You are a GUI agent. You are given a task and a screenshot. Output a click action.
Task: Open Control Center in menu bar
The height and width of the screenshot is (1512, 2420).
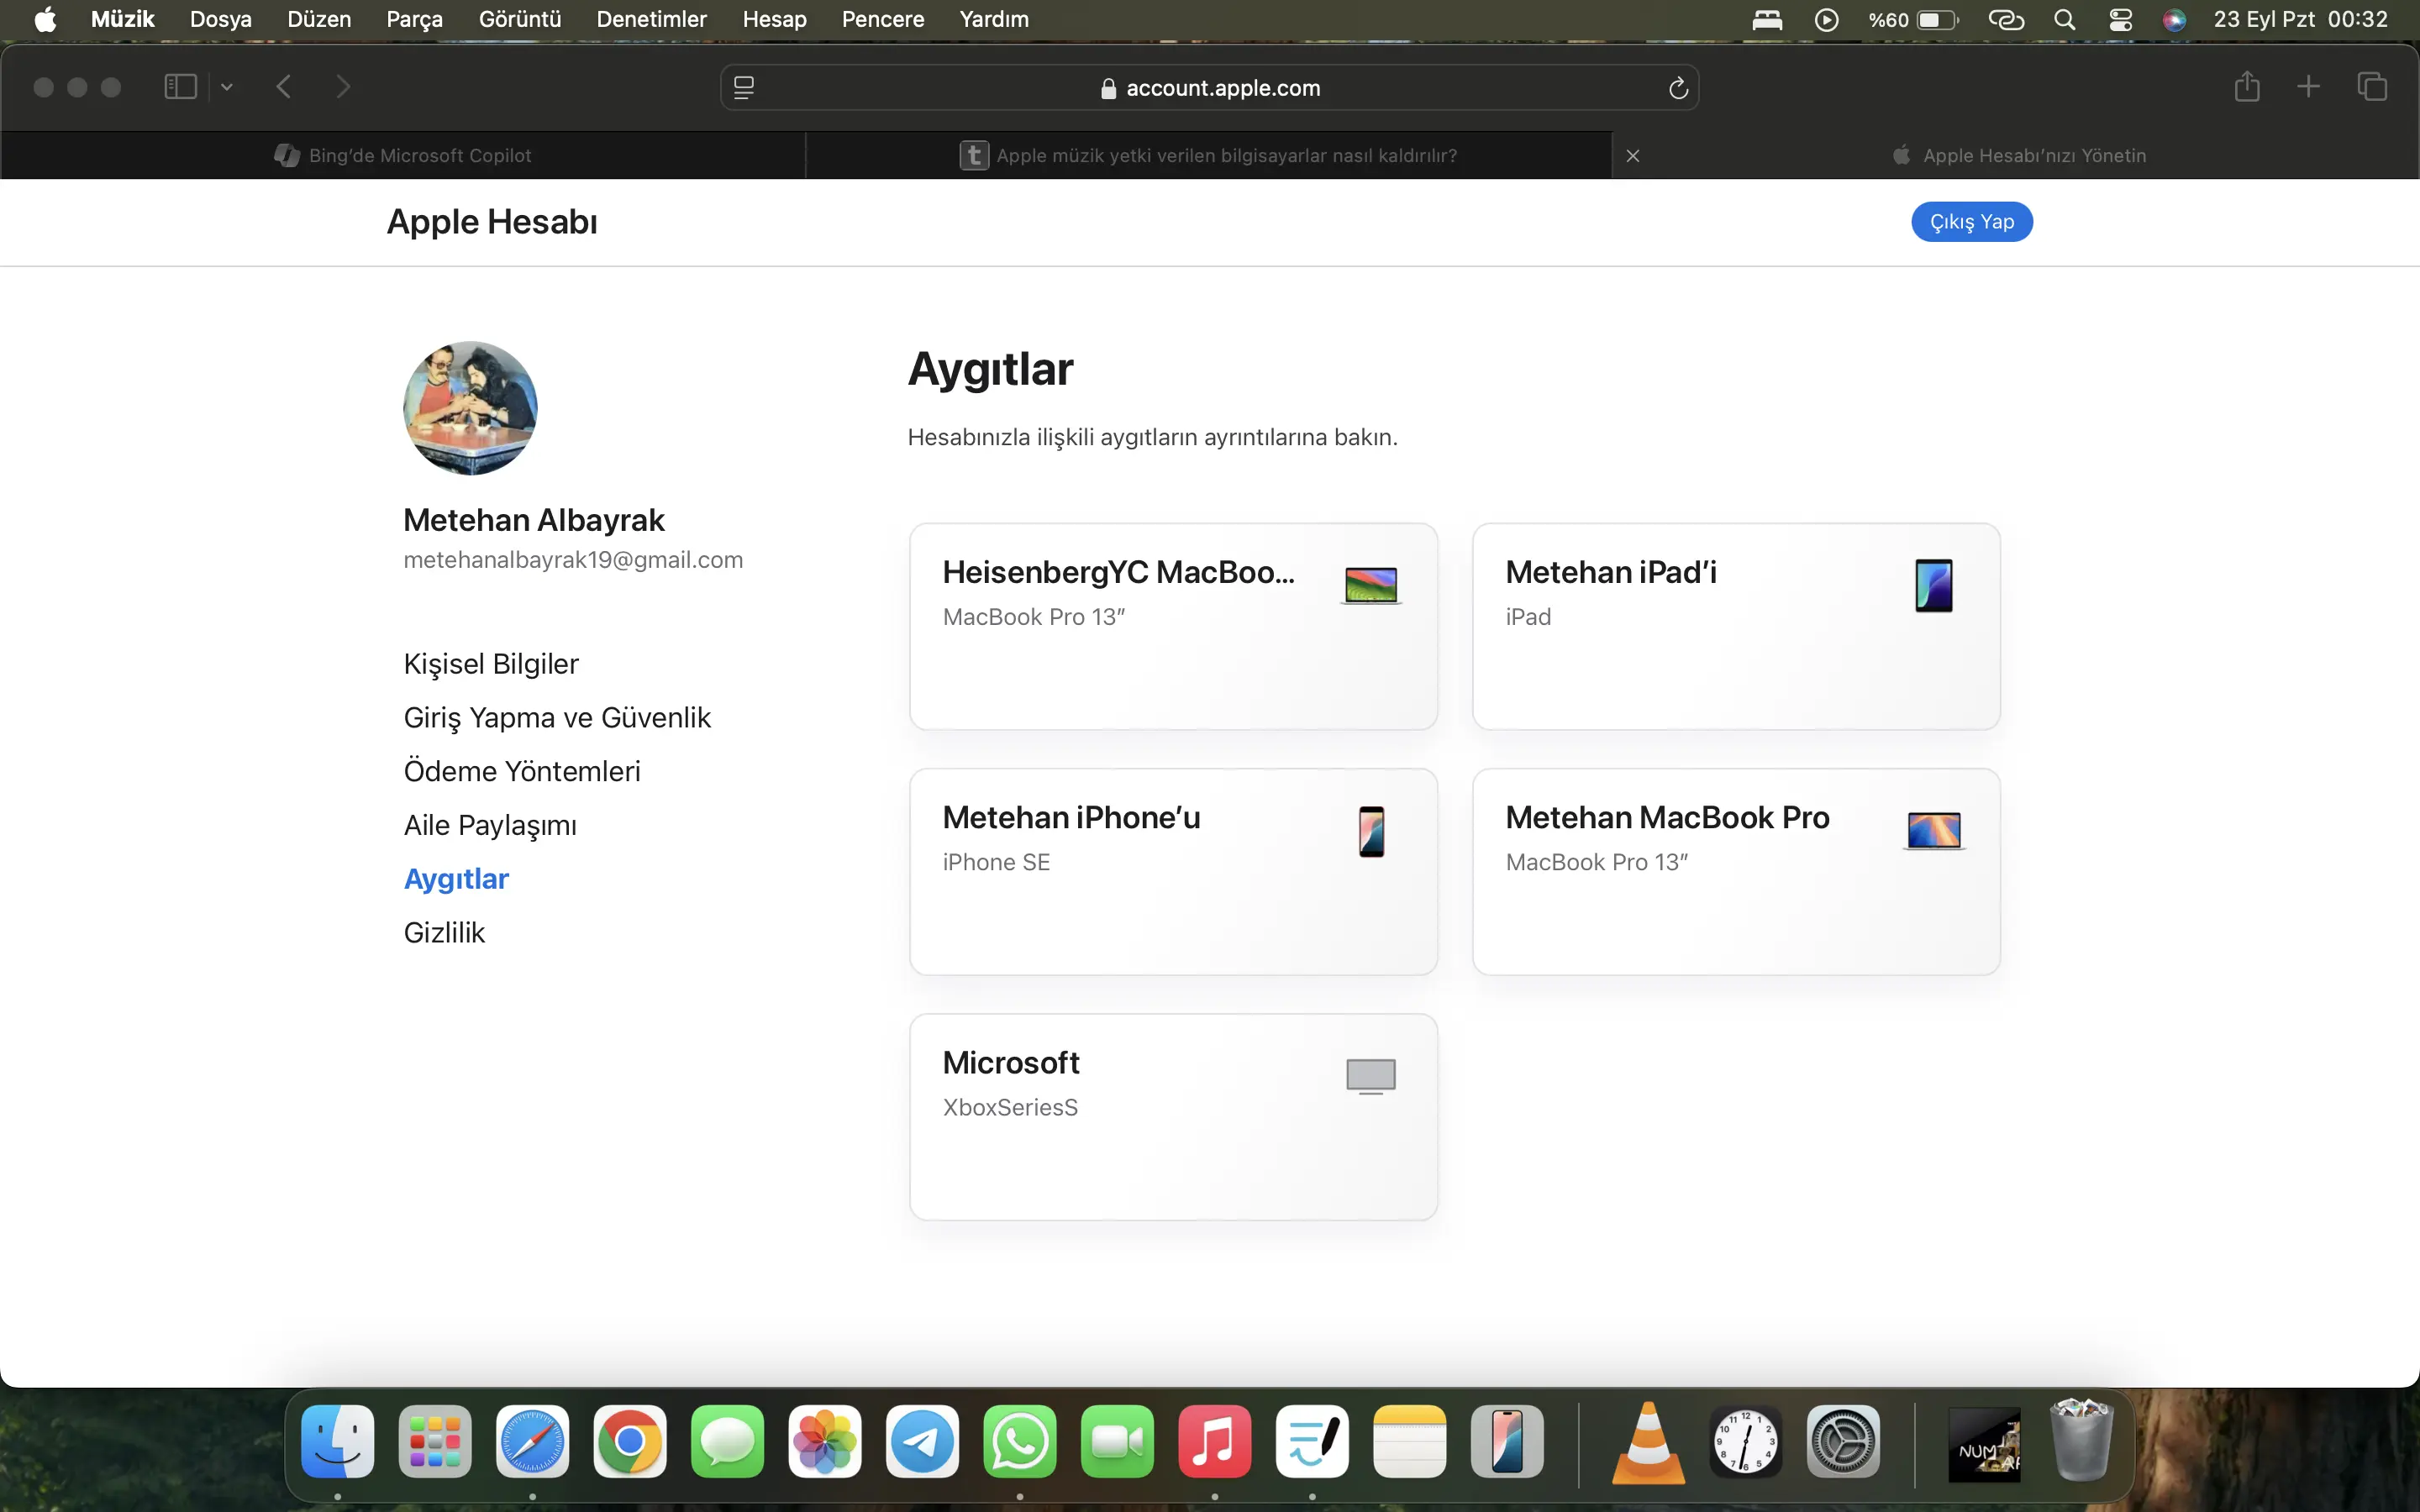point(2120,19)
